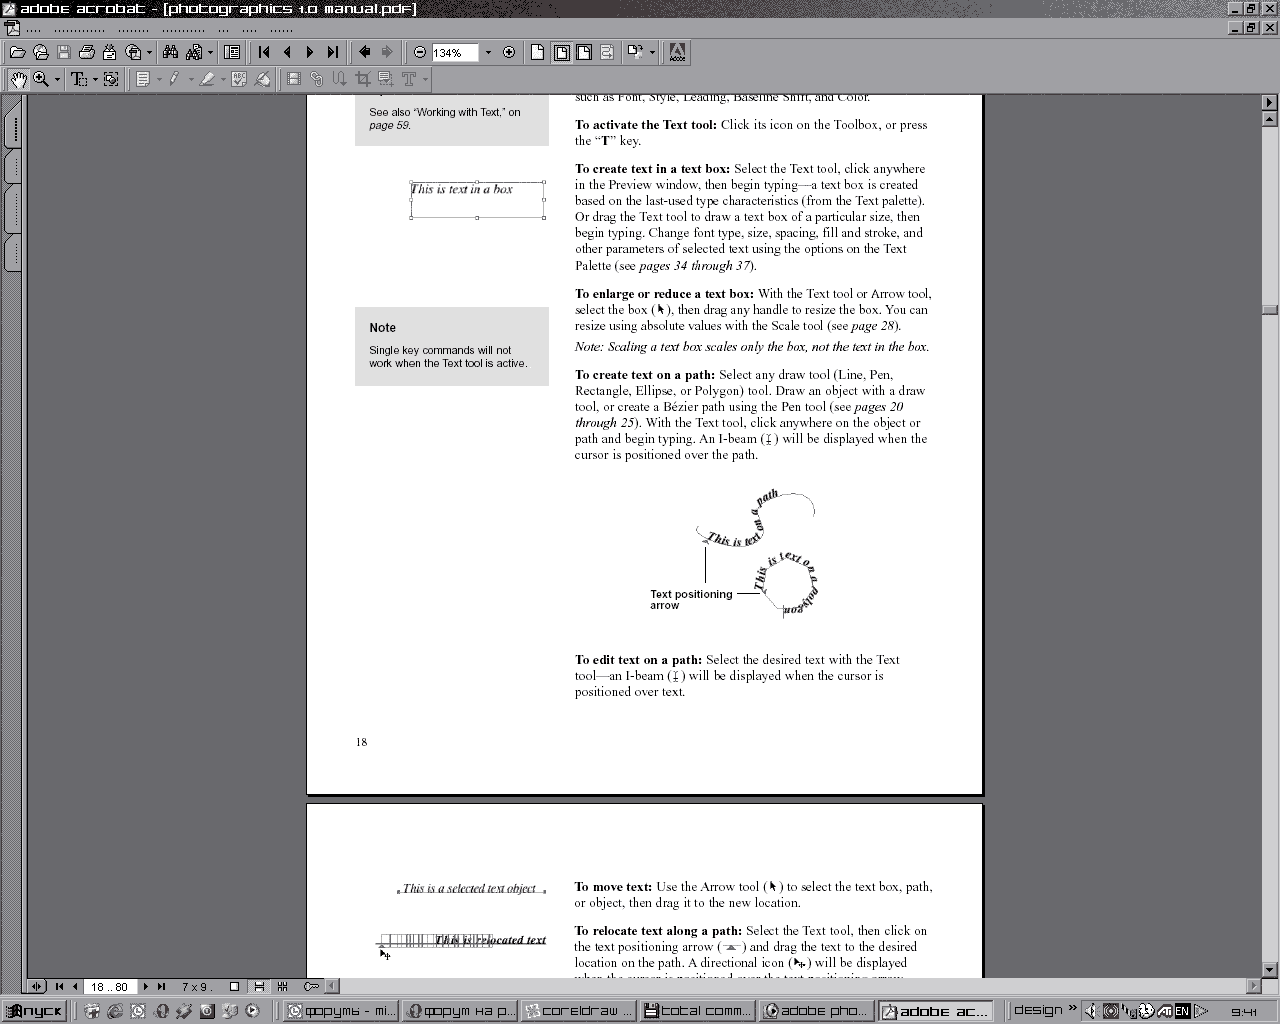Click the Next Page toolbar arrow
The height and width of the screenshot is (1024, 1280).
tap(310, 52)
